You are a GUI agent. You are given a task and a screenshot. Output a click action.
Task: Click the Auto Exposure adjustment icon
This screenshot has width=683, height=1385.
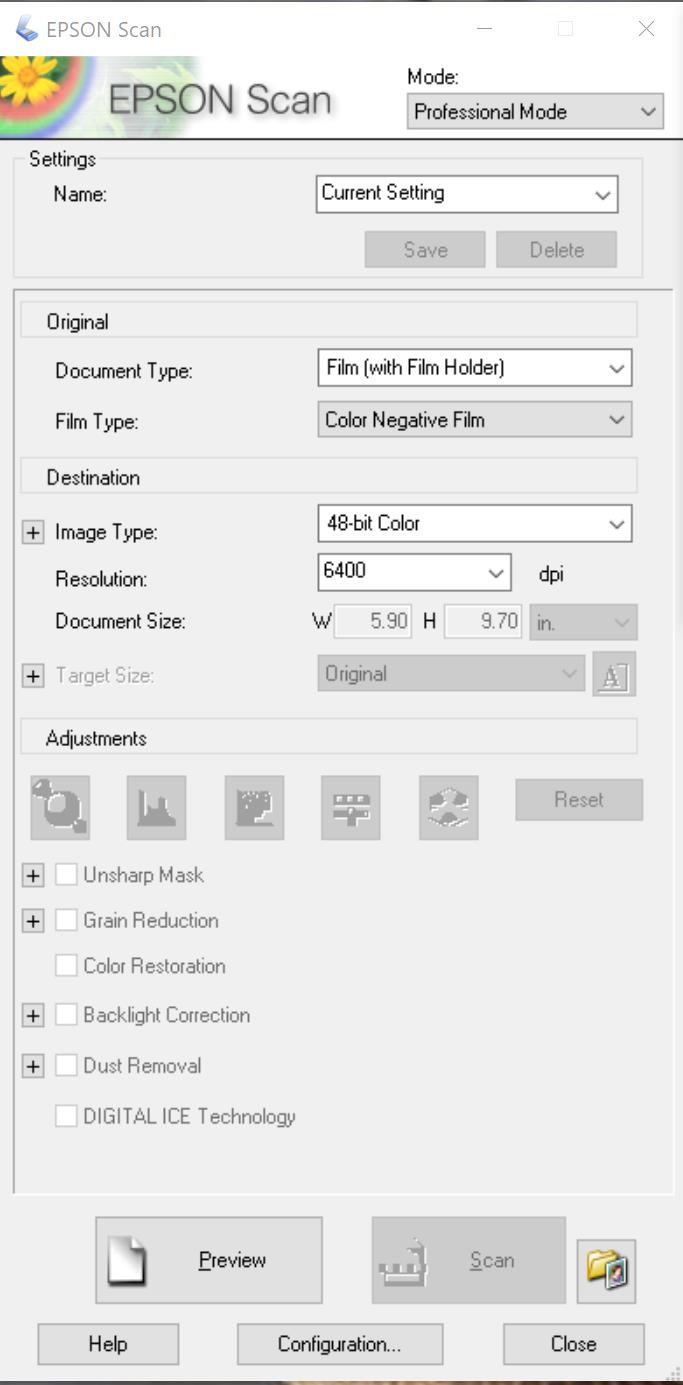(x=60, y=807)
